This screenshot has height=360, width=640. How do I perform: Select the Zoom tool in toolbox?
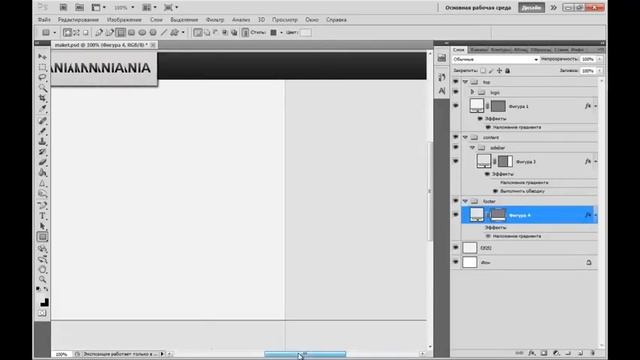coord(42,280)
